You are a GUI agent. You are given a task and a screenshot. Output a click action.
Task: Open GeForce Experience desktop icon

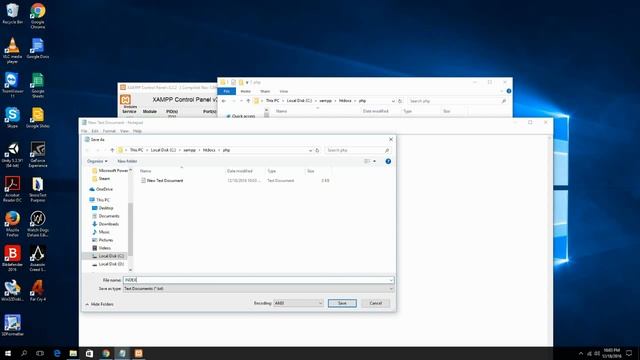click(x=38, y=154)
